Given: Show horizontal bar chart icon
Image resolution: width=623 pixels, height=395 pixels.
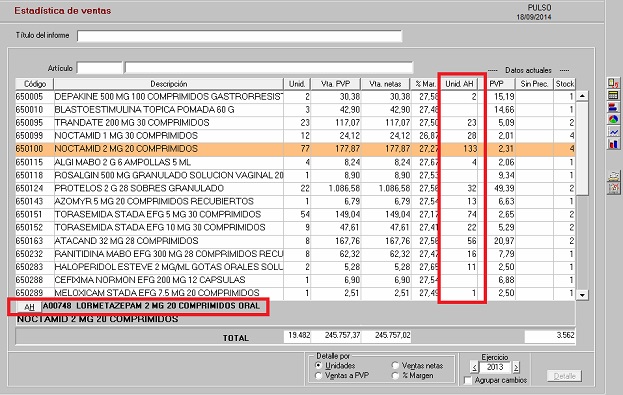Looking at the screenshot, I should [x=613, y=106].
